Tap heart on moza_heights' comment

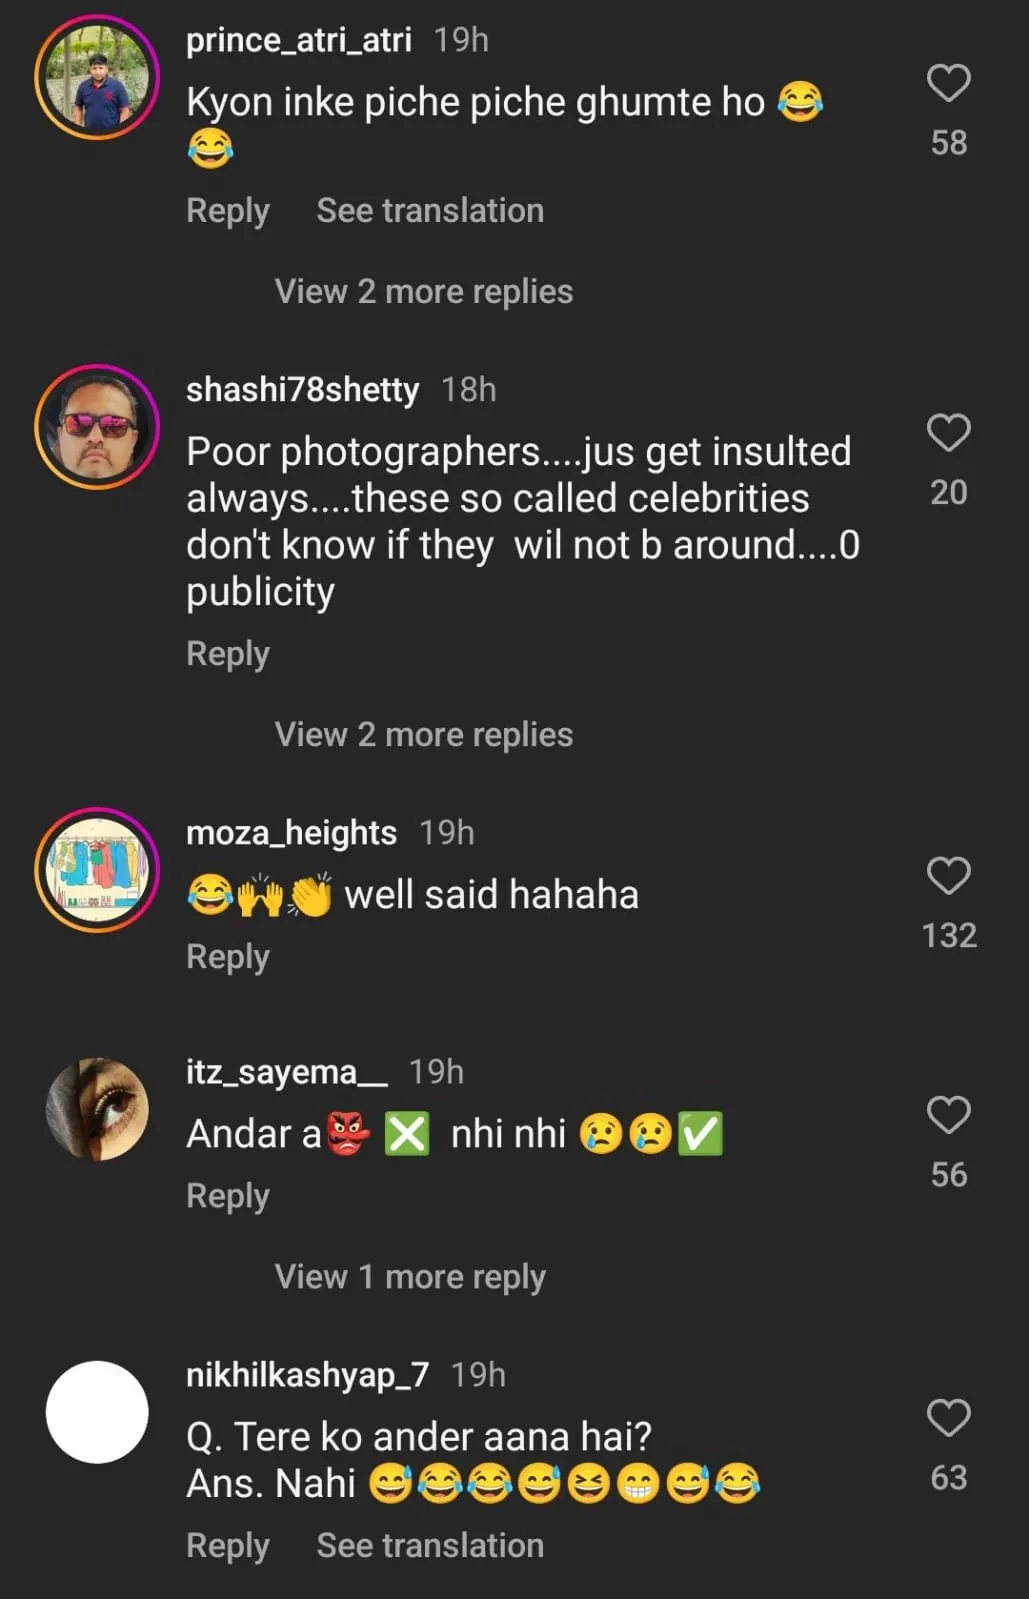pos(948,876)
